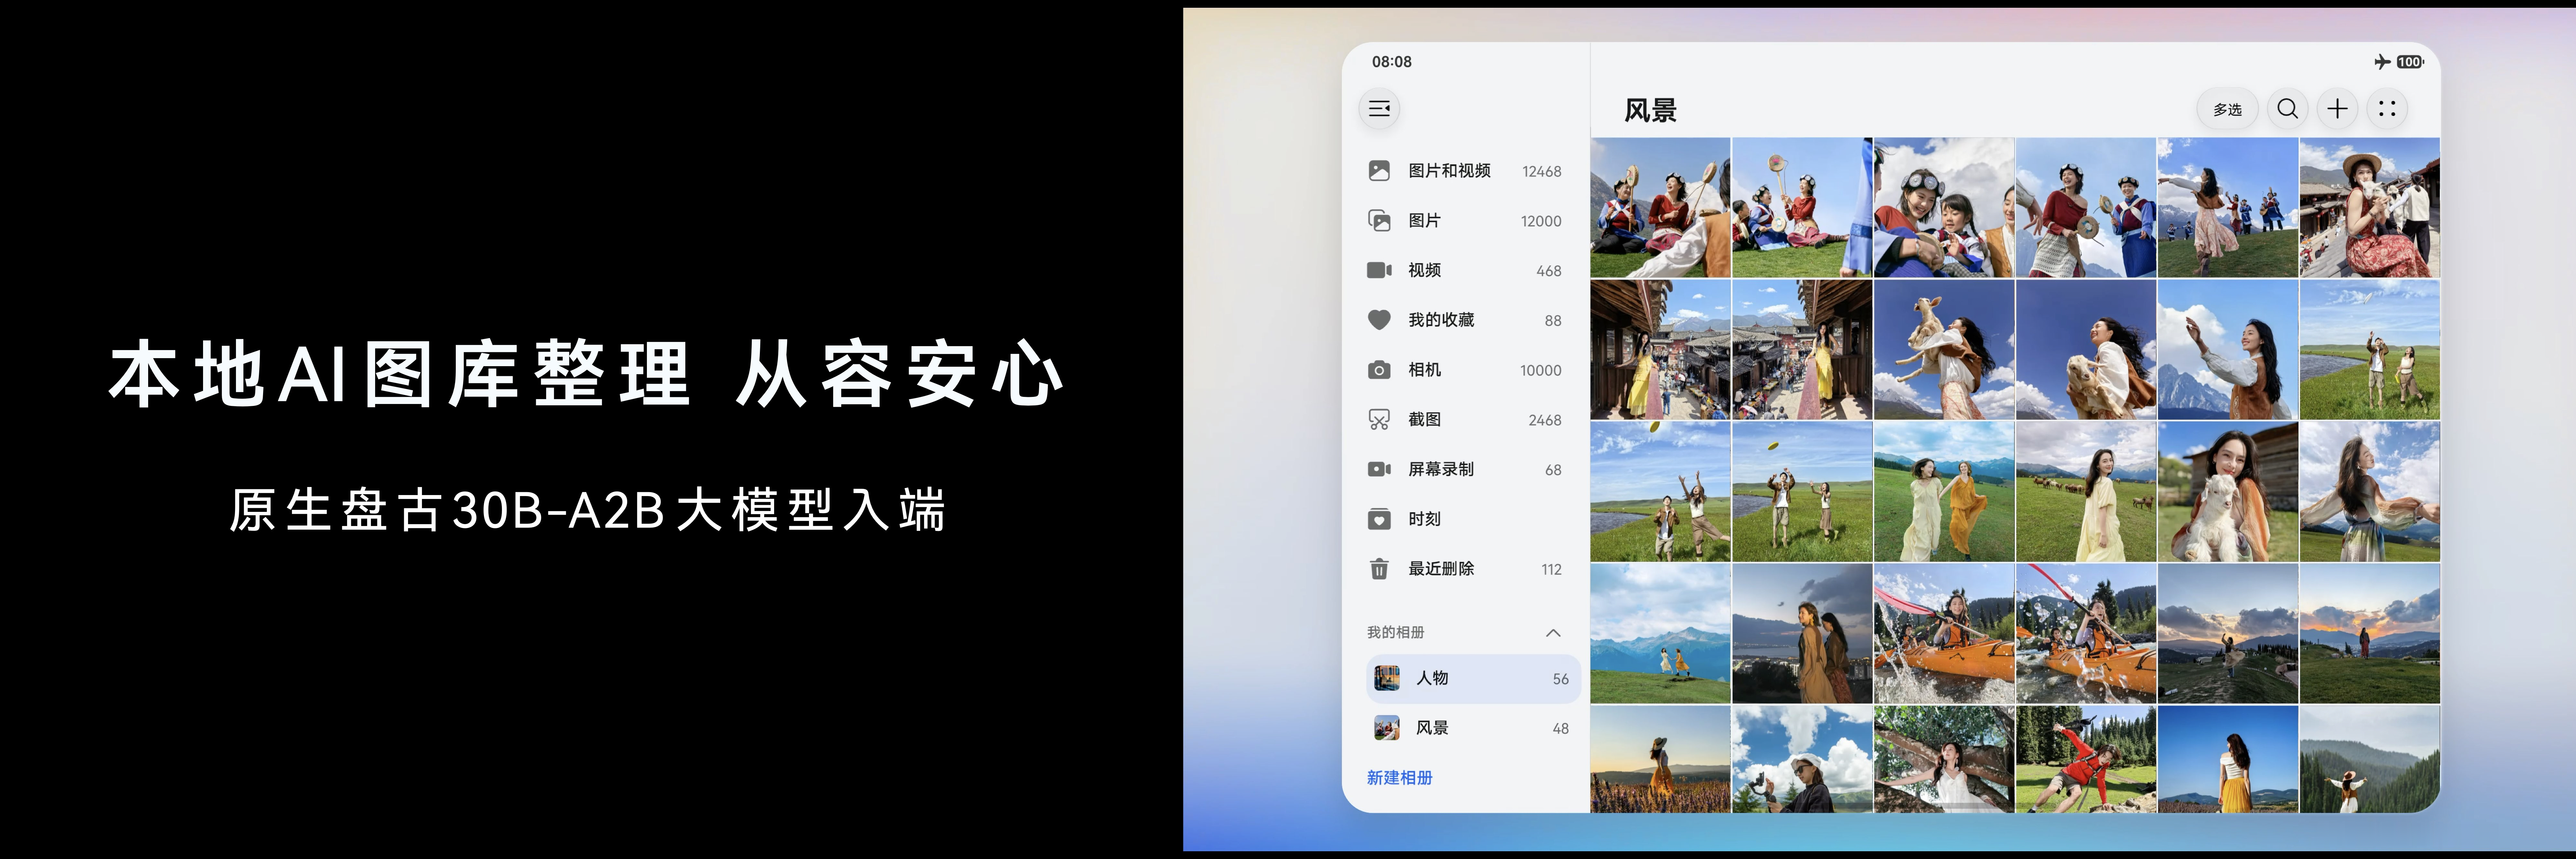Image resolution: width=2576 pixels, height=859 pixels.
Task: Click the 时刻 moments icon
Action: (x=1379, y=519)
